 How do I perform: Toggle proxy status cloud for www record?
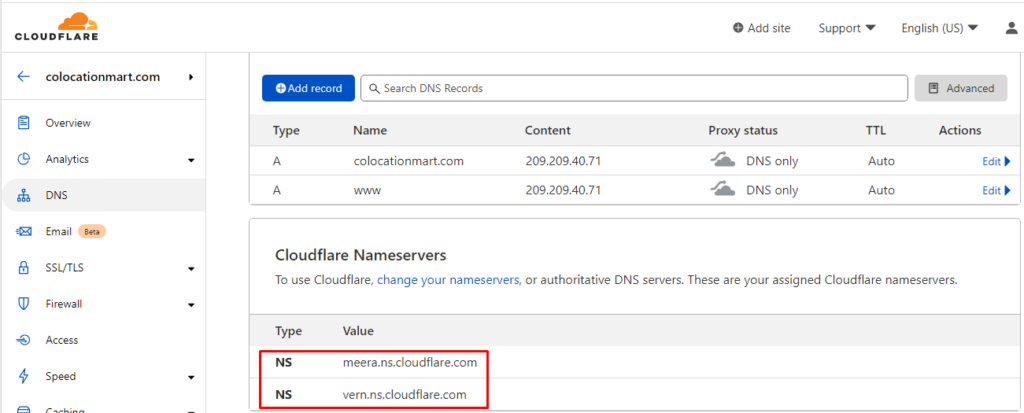[724, 190]
